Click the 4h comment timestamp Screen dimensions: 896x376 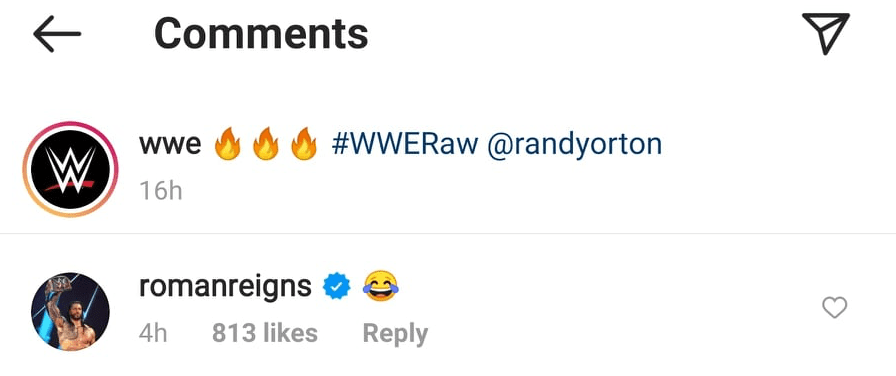coord(153,333)
